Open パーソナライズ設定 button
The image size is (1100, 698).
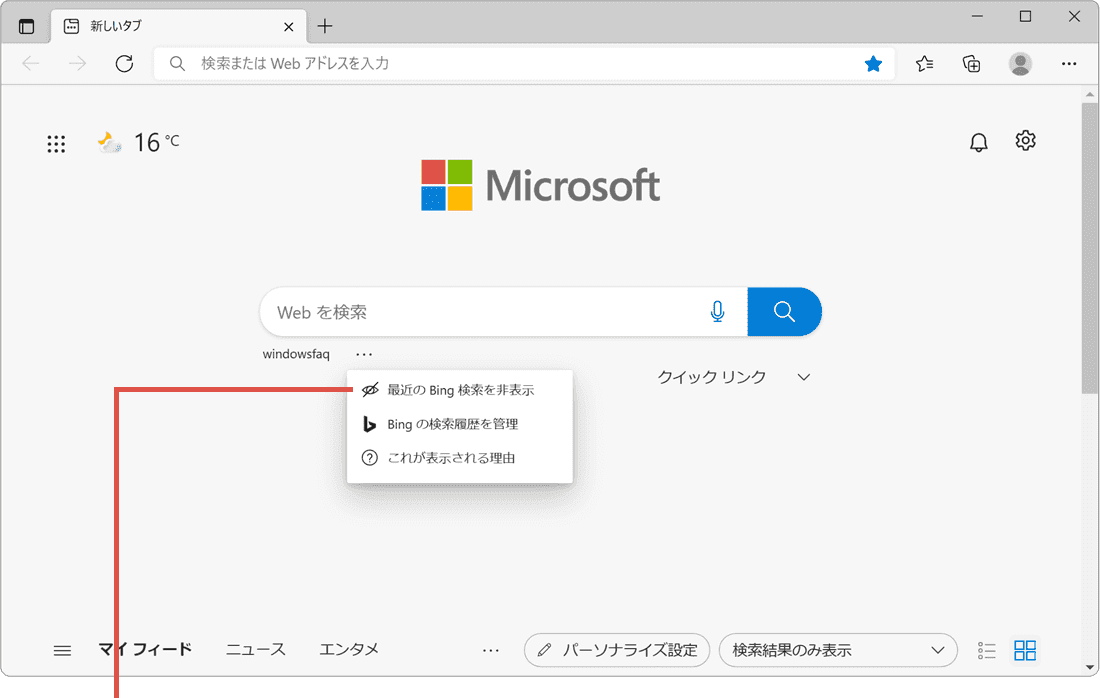pos(617,650)
